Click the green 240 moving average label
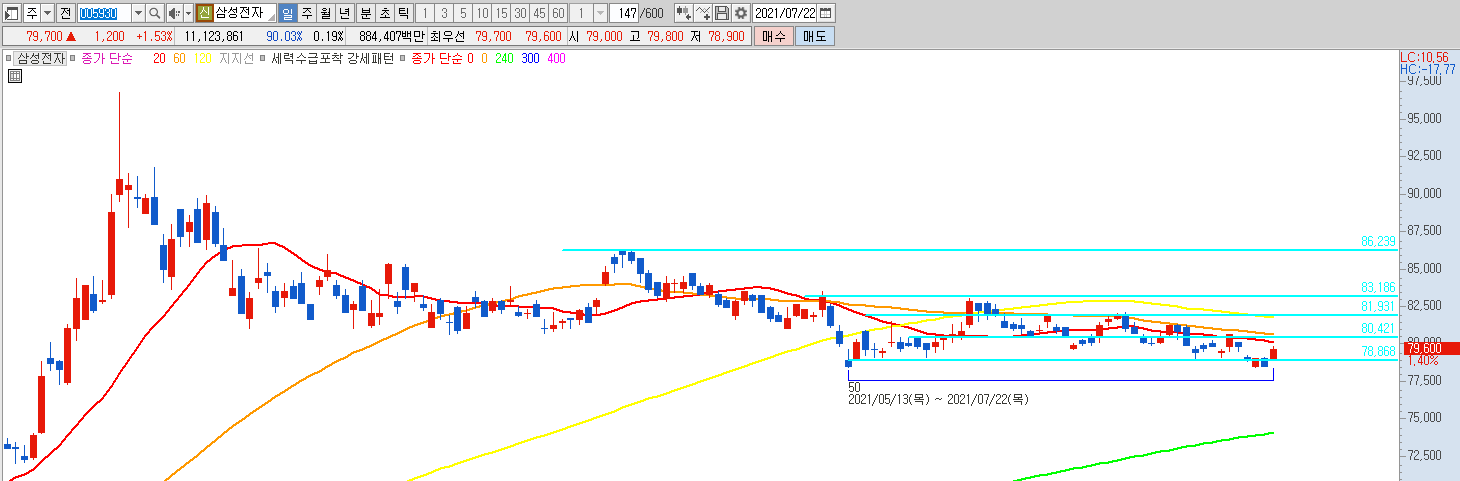Image resolution: width=1460 pixels, height=481 pixels. (504, 59)
